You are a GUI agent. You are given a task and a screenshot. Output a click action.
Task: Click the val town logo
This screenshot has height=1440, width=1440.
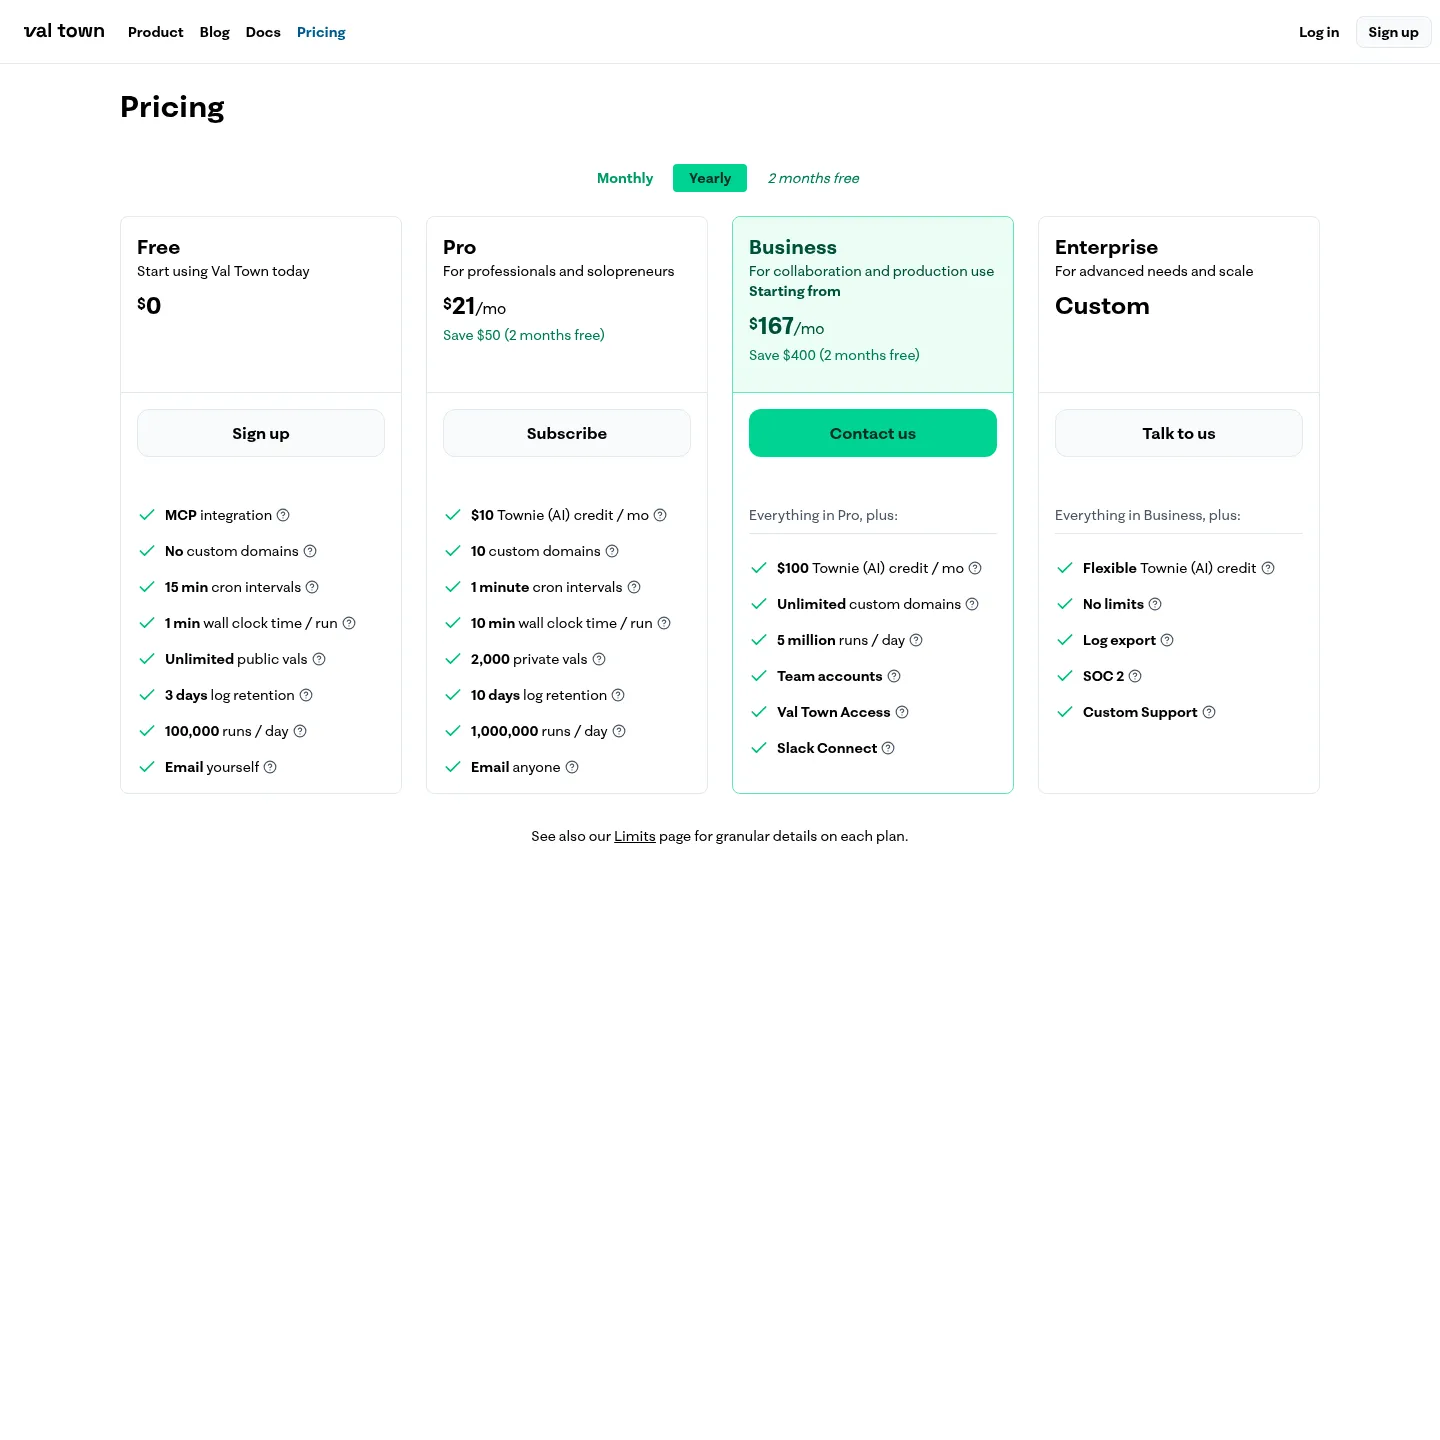coord(64,31)
